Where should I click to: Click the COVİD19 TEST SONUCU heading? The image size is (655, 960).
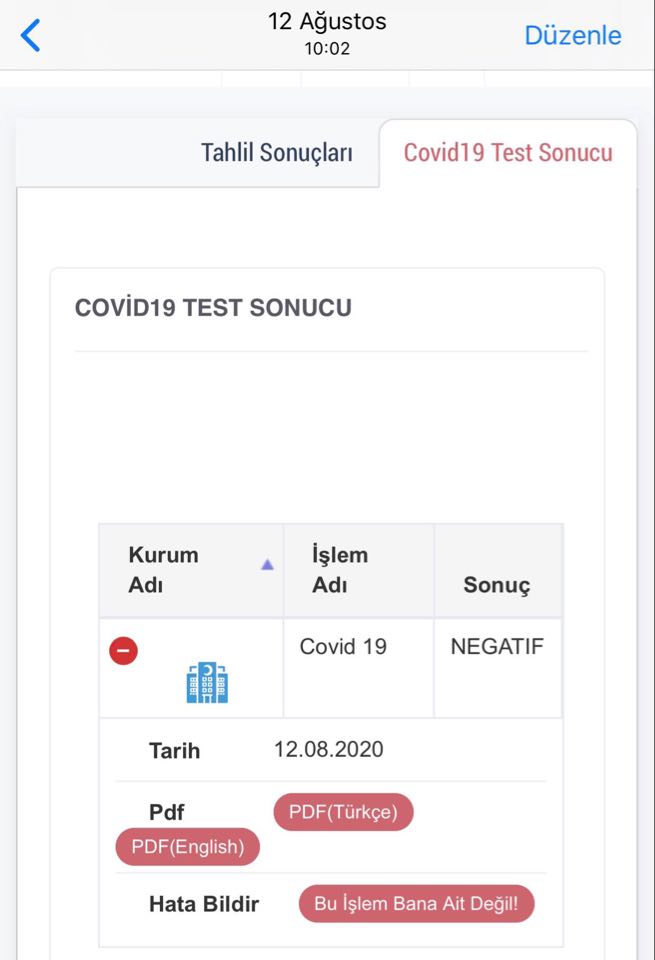pyautogui.click(x=213, y=308)
